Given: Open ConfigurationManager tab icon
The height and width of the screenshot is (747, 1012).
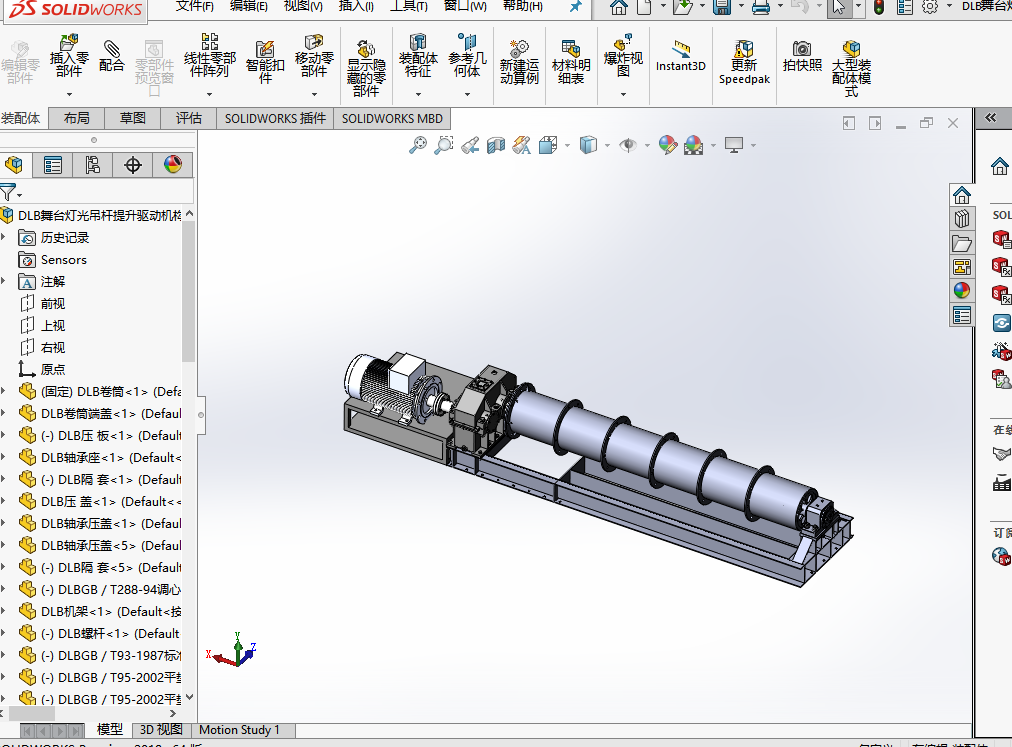Looking at the screenshot, I should [92, 165].
